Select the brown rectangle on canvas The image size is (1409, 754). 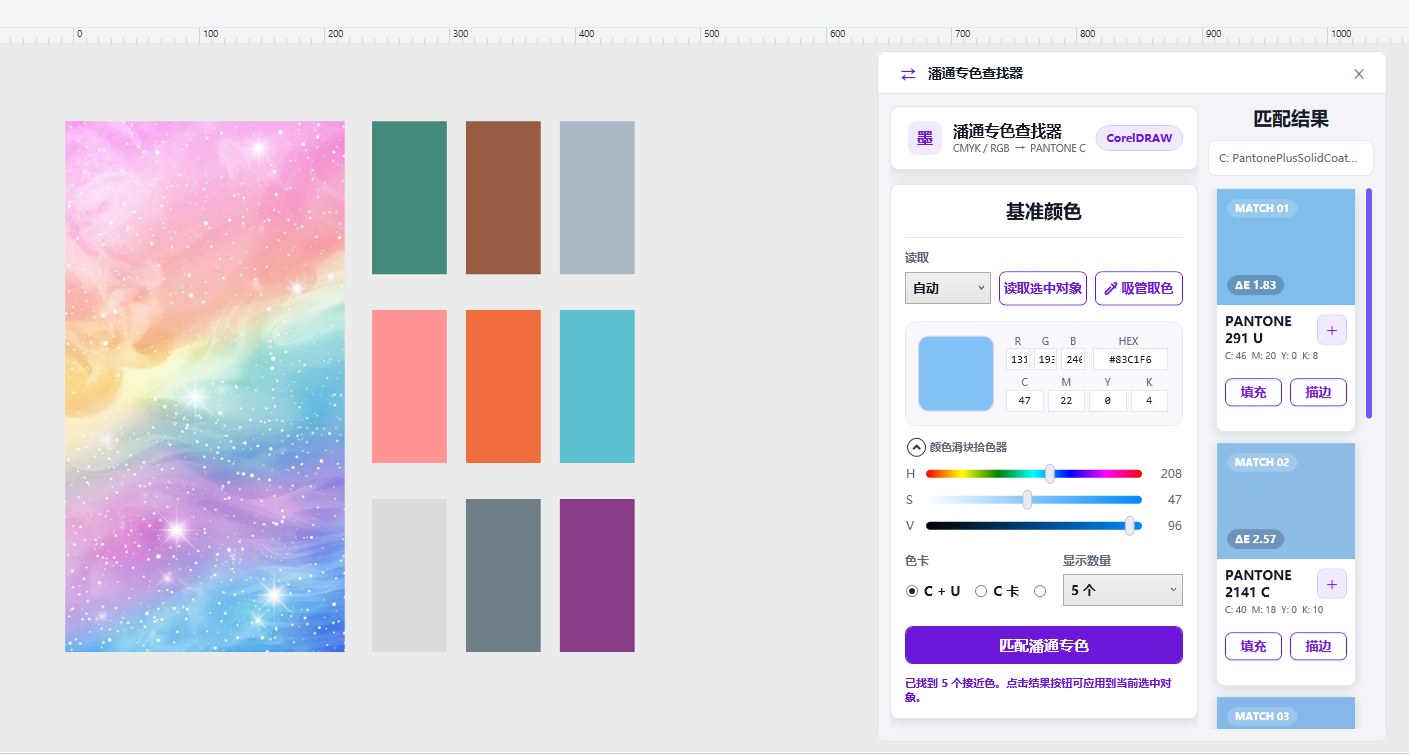click(503, 197)
